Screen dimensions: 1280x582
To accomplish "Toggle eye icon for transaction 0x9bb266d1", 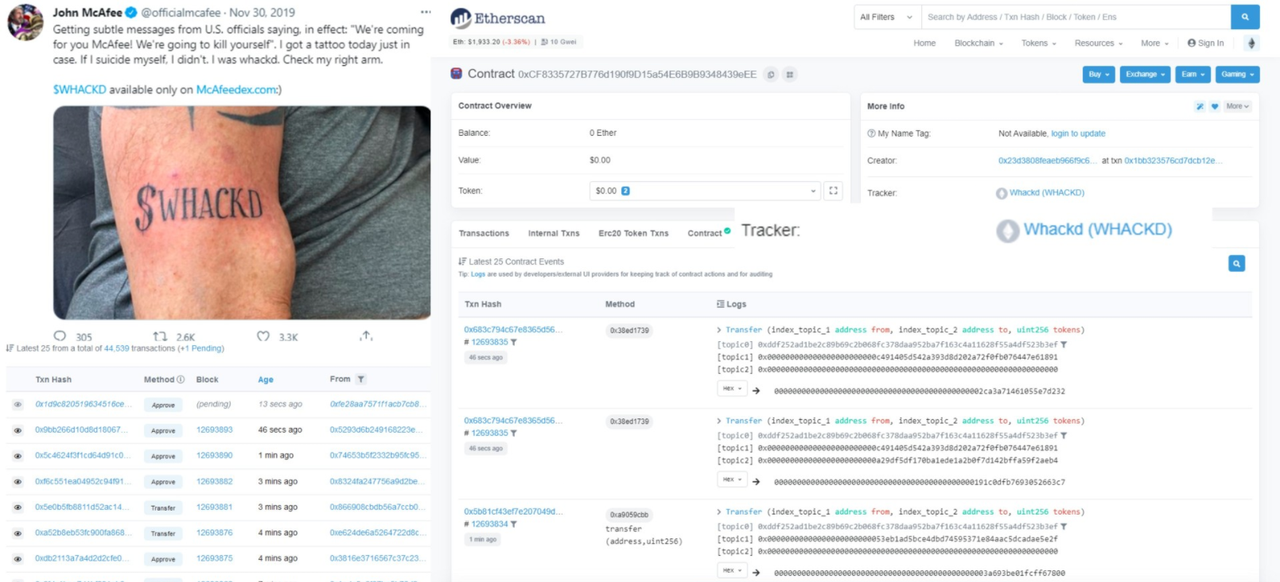I will point(17,430).
